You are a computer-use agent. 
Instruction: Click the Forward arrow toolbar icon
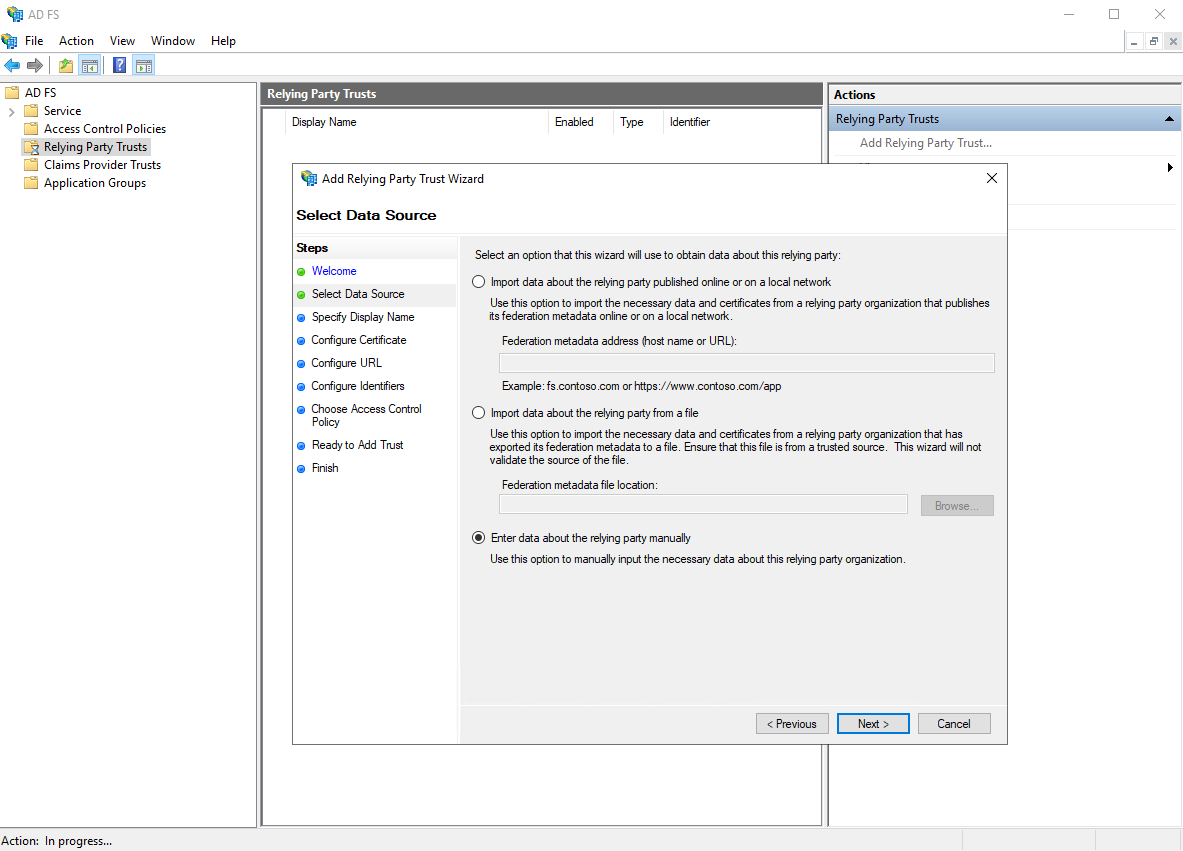(x=35, y=66)
